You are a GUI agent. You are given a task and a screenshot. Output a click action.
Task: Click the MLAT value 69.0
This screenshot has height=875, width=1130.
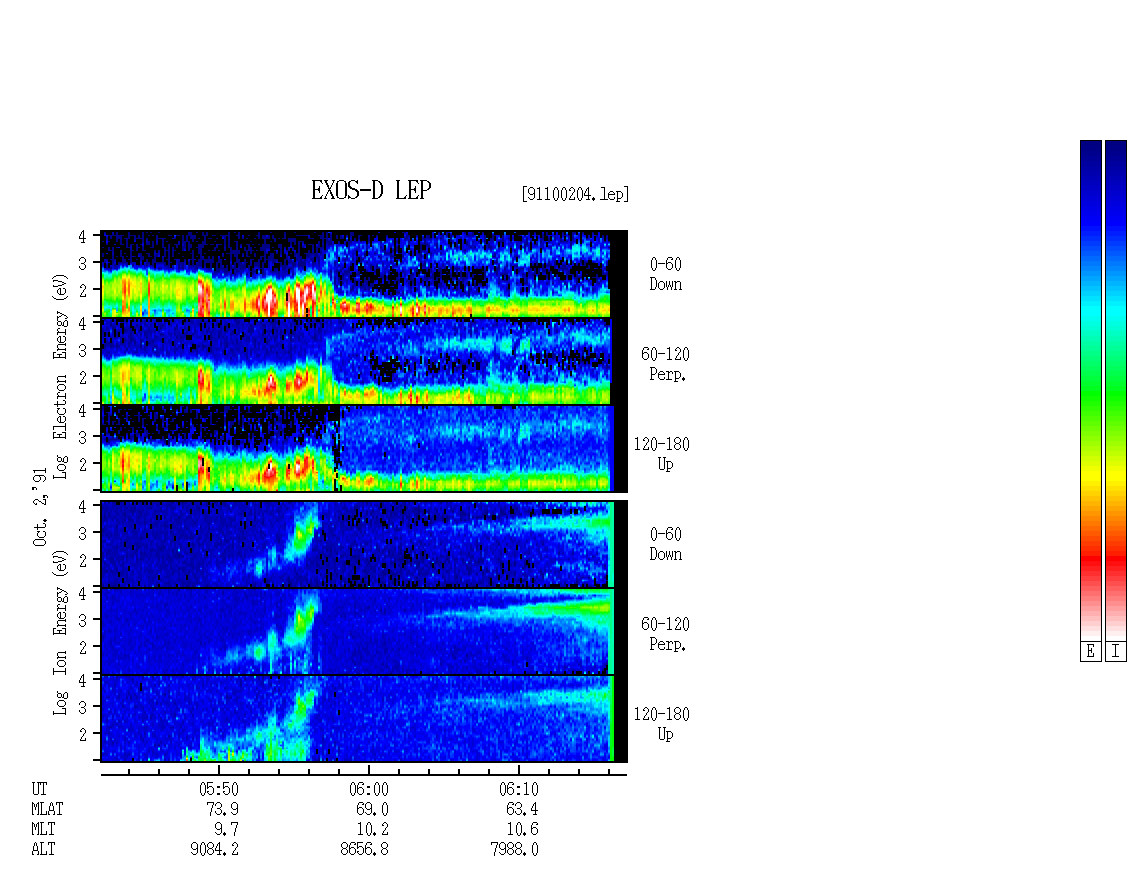pyautogui.click(x=373, y=809)
